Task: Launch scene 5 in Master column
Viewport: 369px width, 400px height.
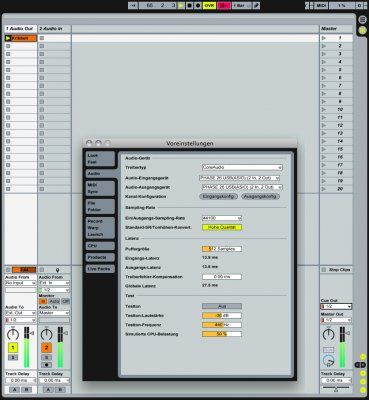Action: click(x=324, y=70)
